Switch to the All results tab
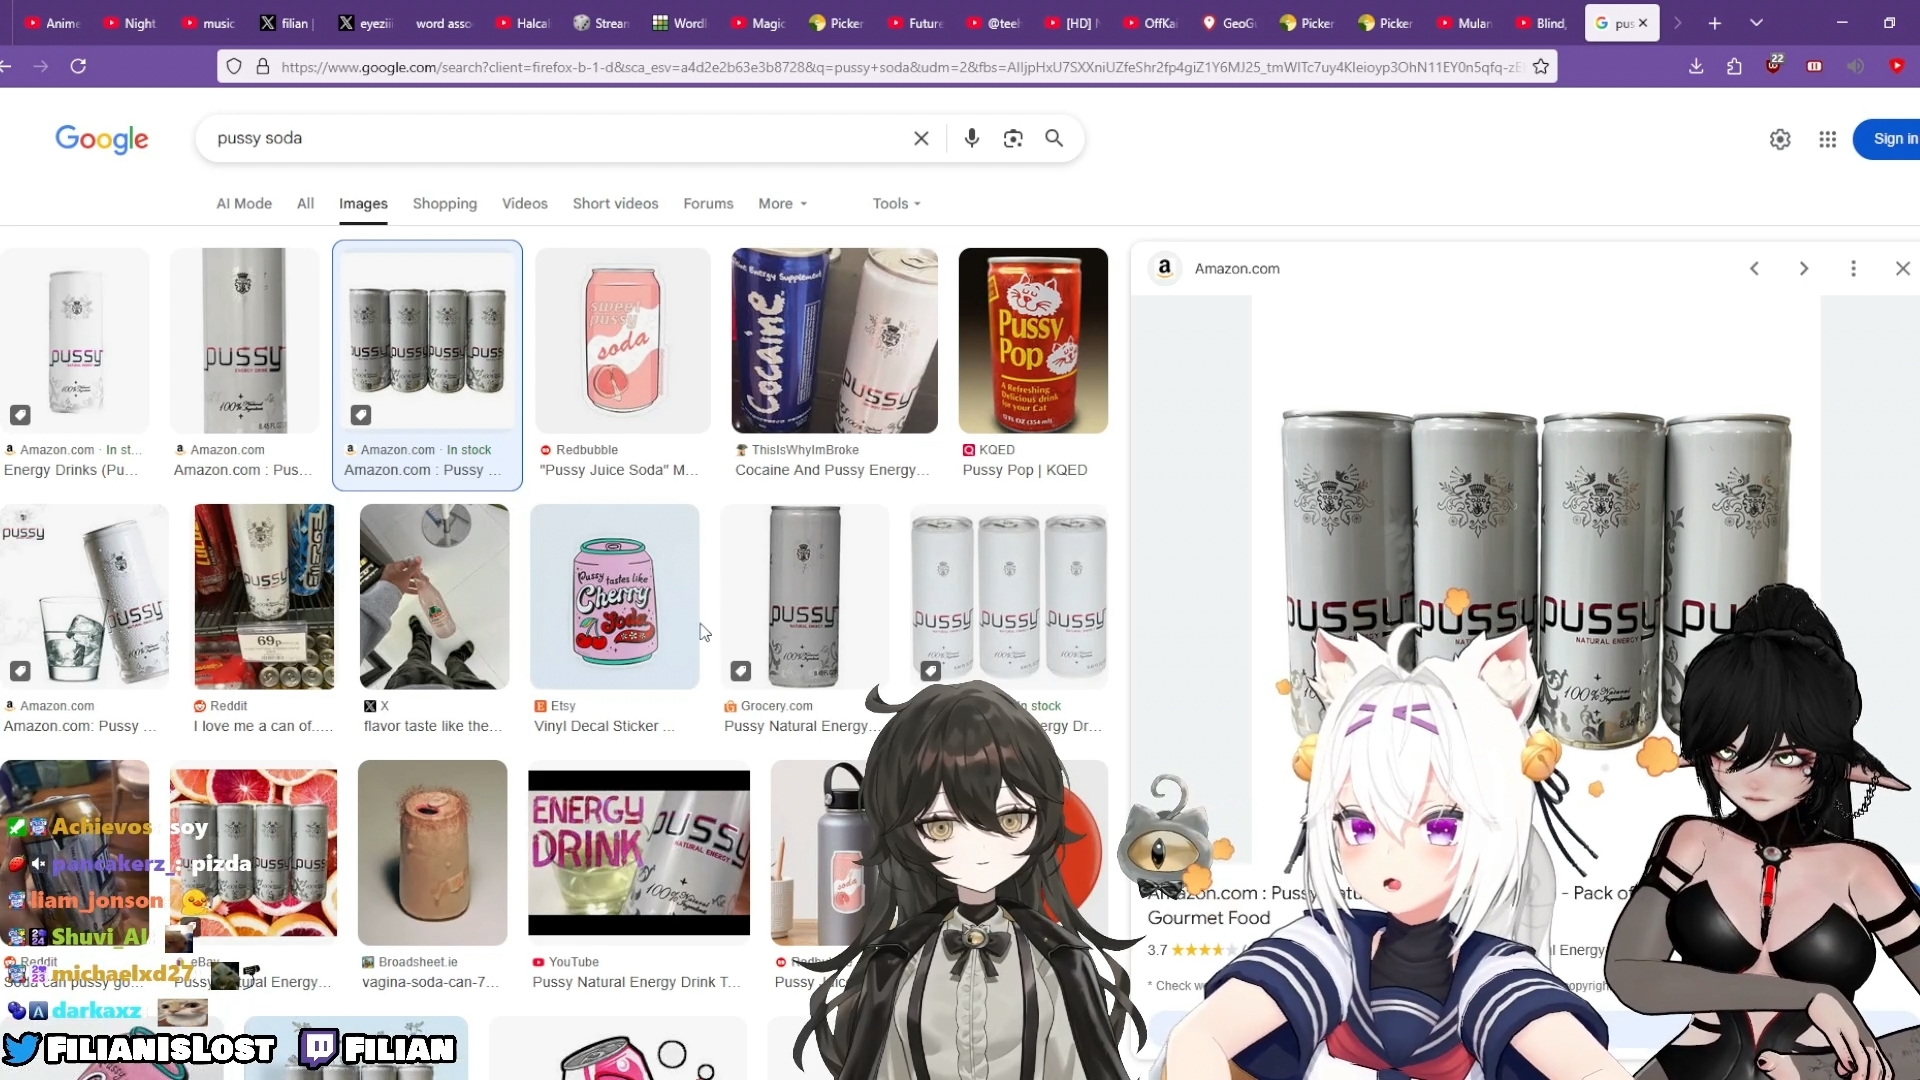 tap(305, 203)
